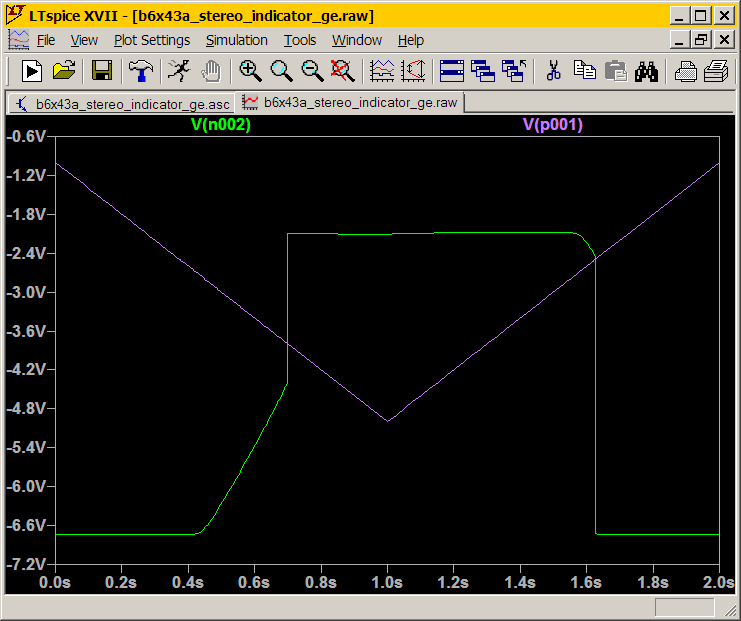
Task: Click the Zoom to Fit crossed magnifier
Action: [343, 71]
